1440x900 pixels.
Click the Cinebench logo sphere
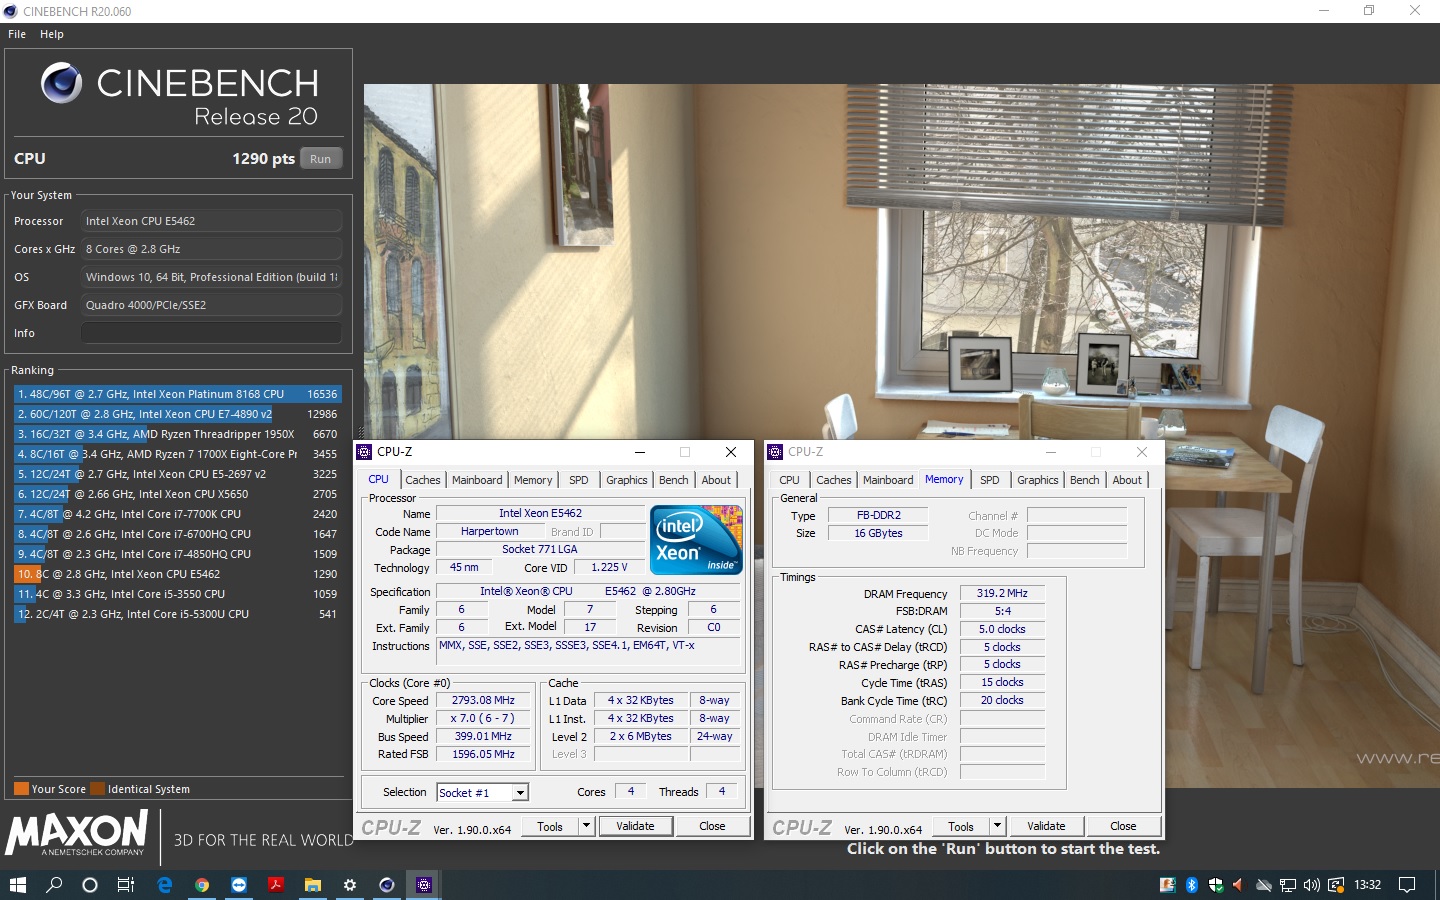point(62,83)
